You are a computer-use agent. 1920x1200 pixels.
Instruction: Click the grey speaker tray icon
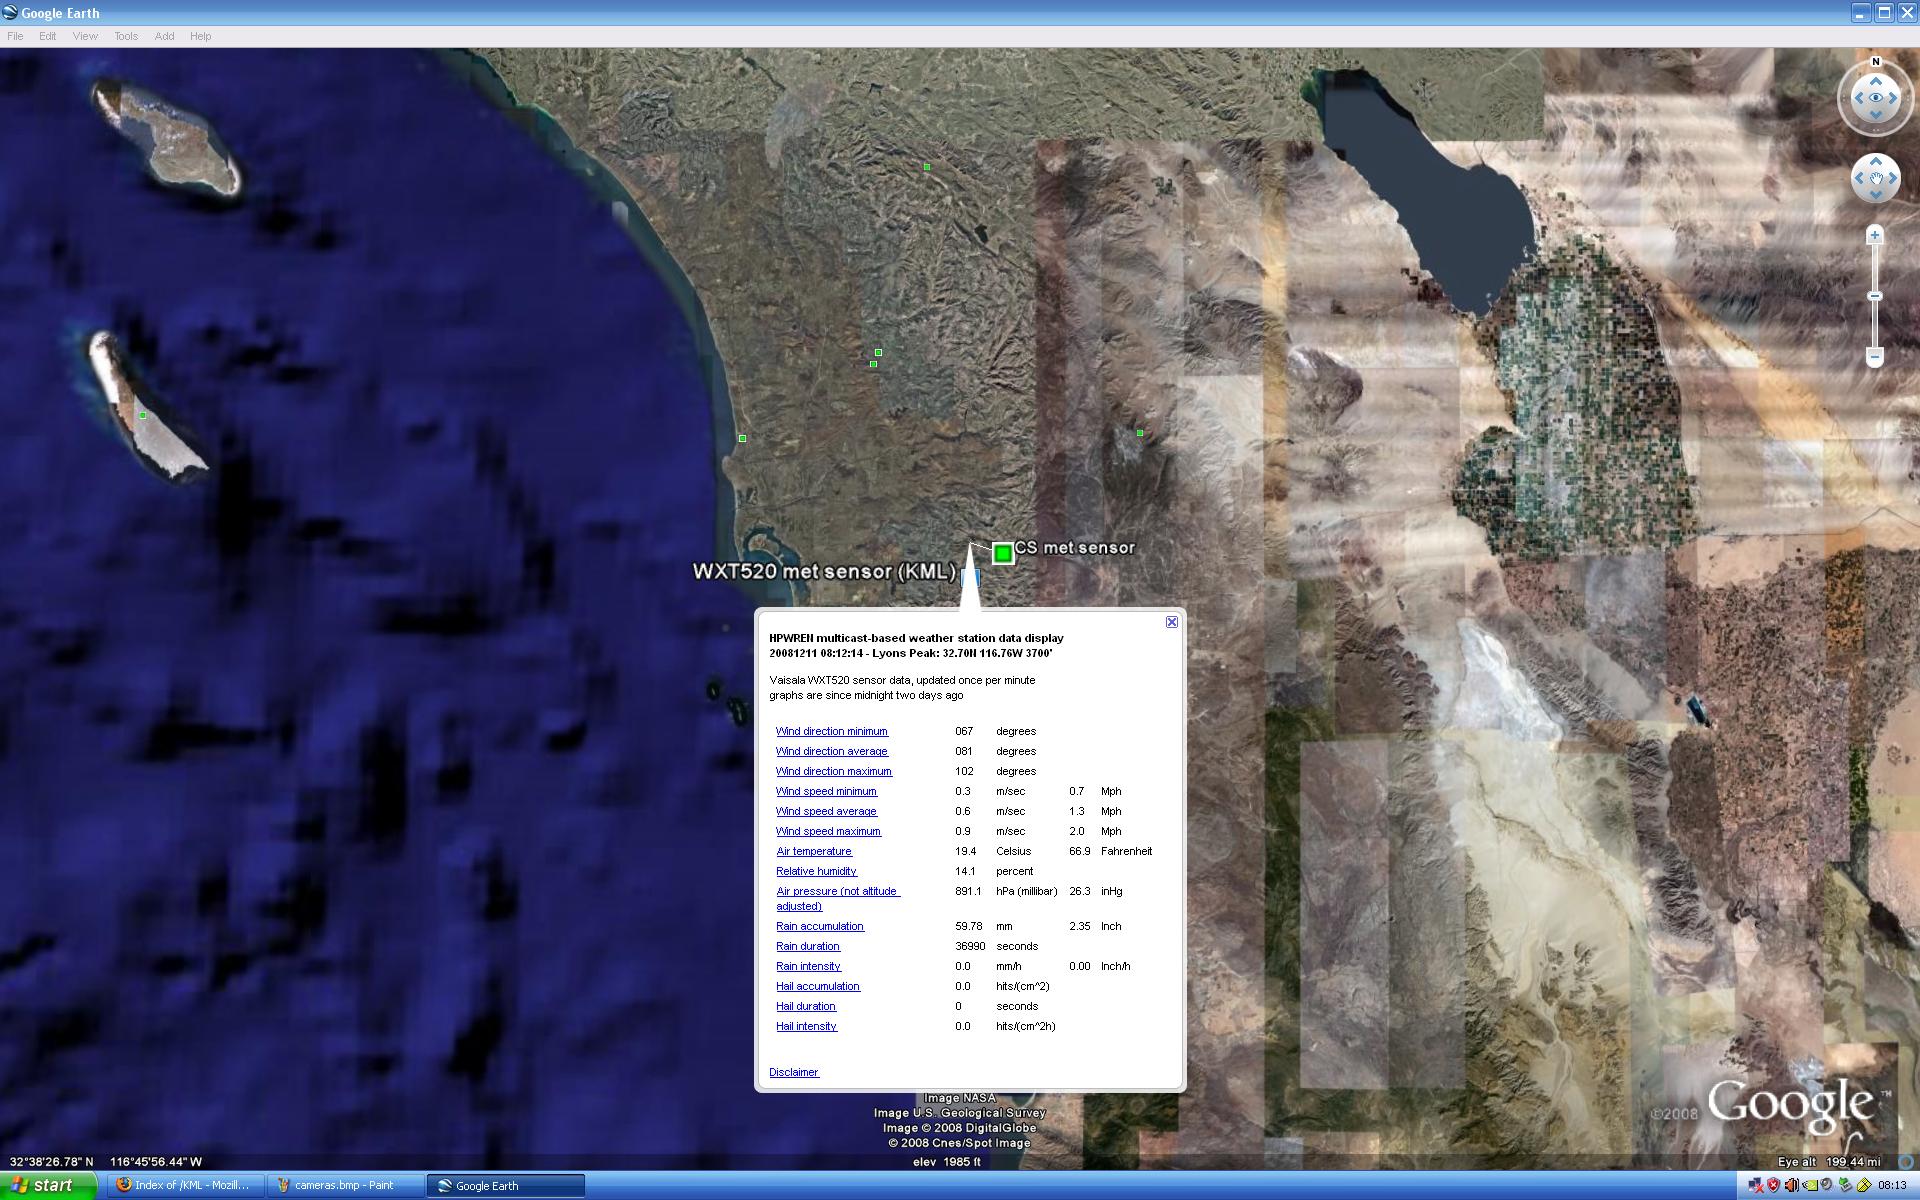(x=1827, y=1184)
